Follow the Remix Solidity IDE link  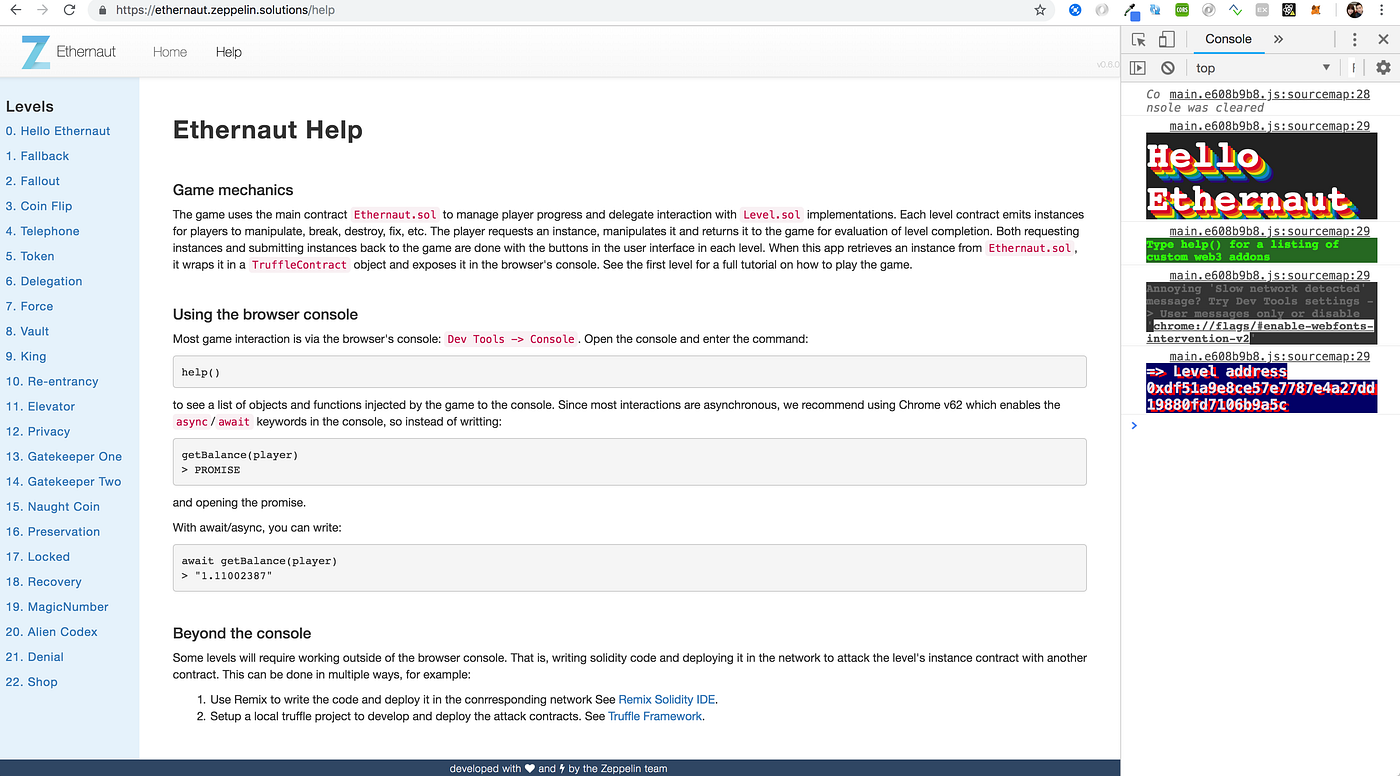point(667,699)
